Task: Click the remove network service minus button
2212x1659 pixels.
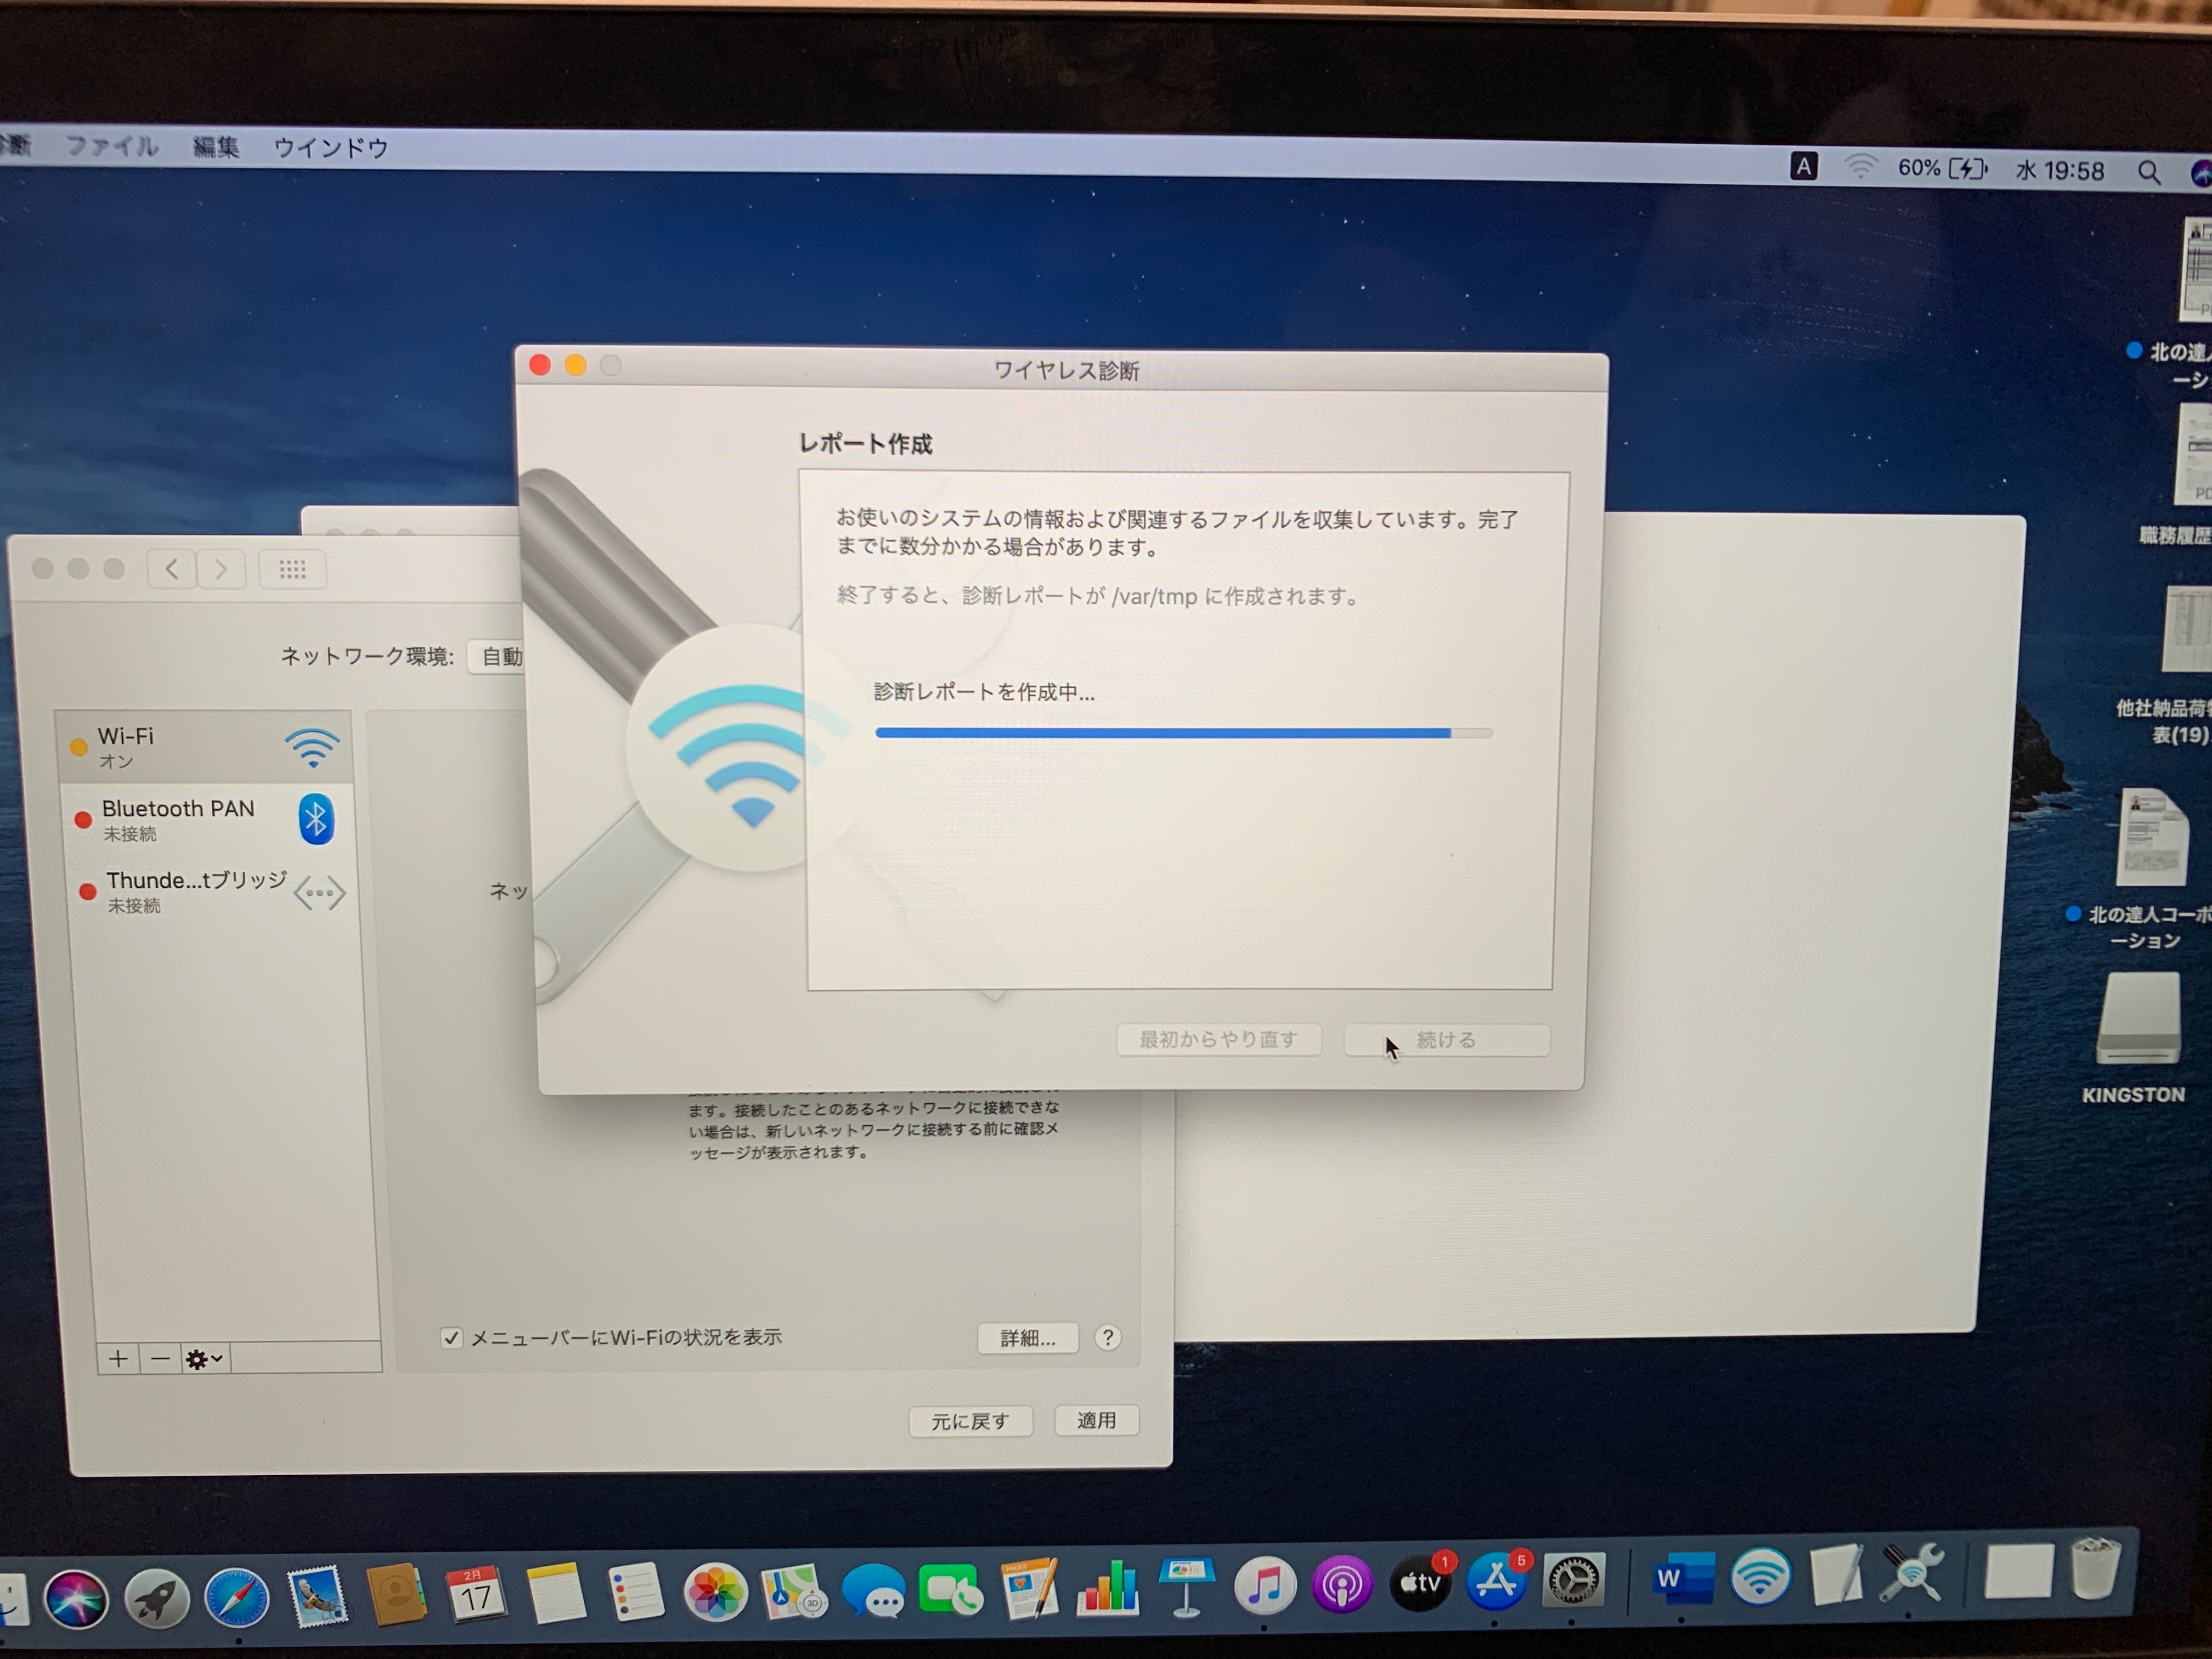Action: pyautogui.click(x=160, y=1358)
